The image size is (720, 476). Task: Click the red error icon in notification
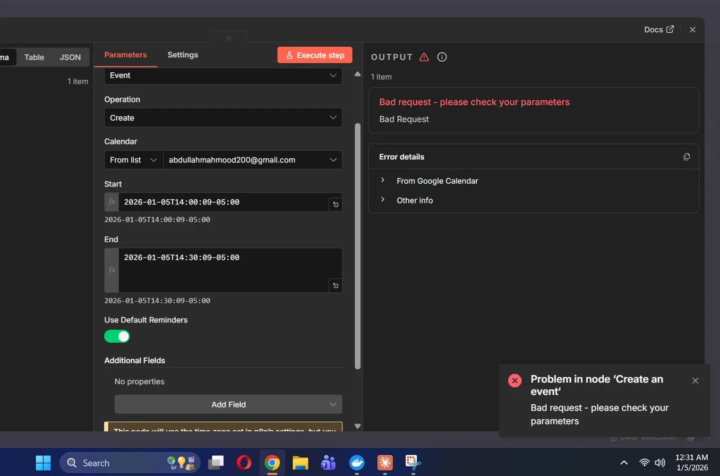click(x=515, y=381)
